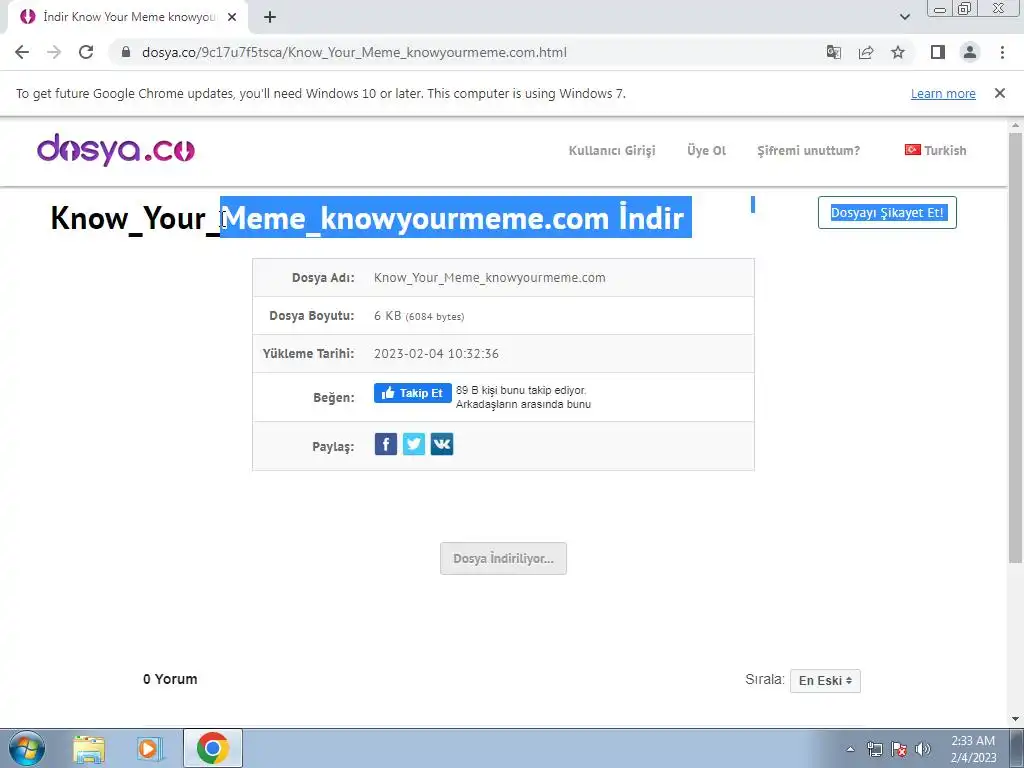Share on VK icon
Image resolution: width=1024 pixels, height=768 pixels.
coord(442,444)
